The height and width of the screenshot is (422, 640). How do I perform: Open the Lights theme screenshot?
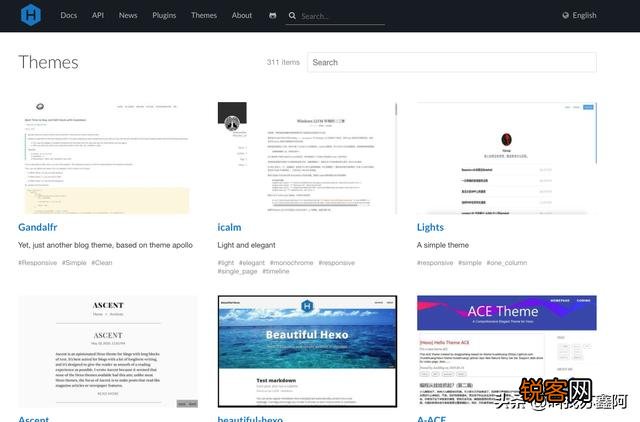507,158
